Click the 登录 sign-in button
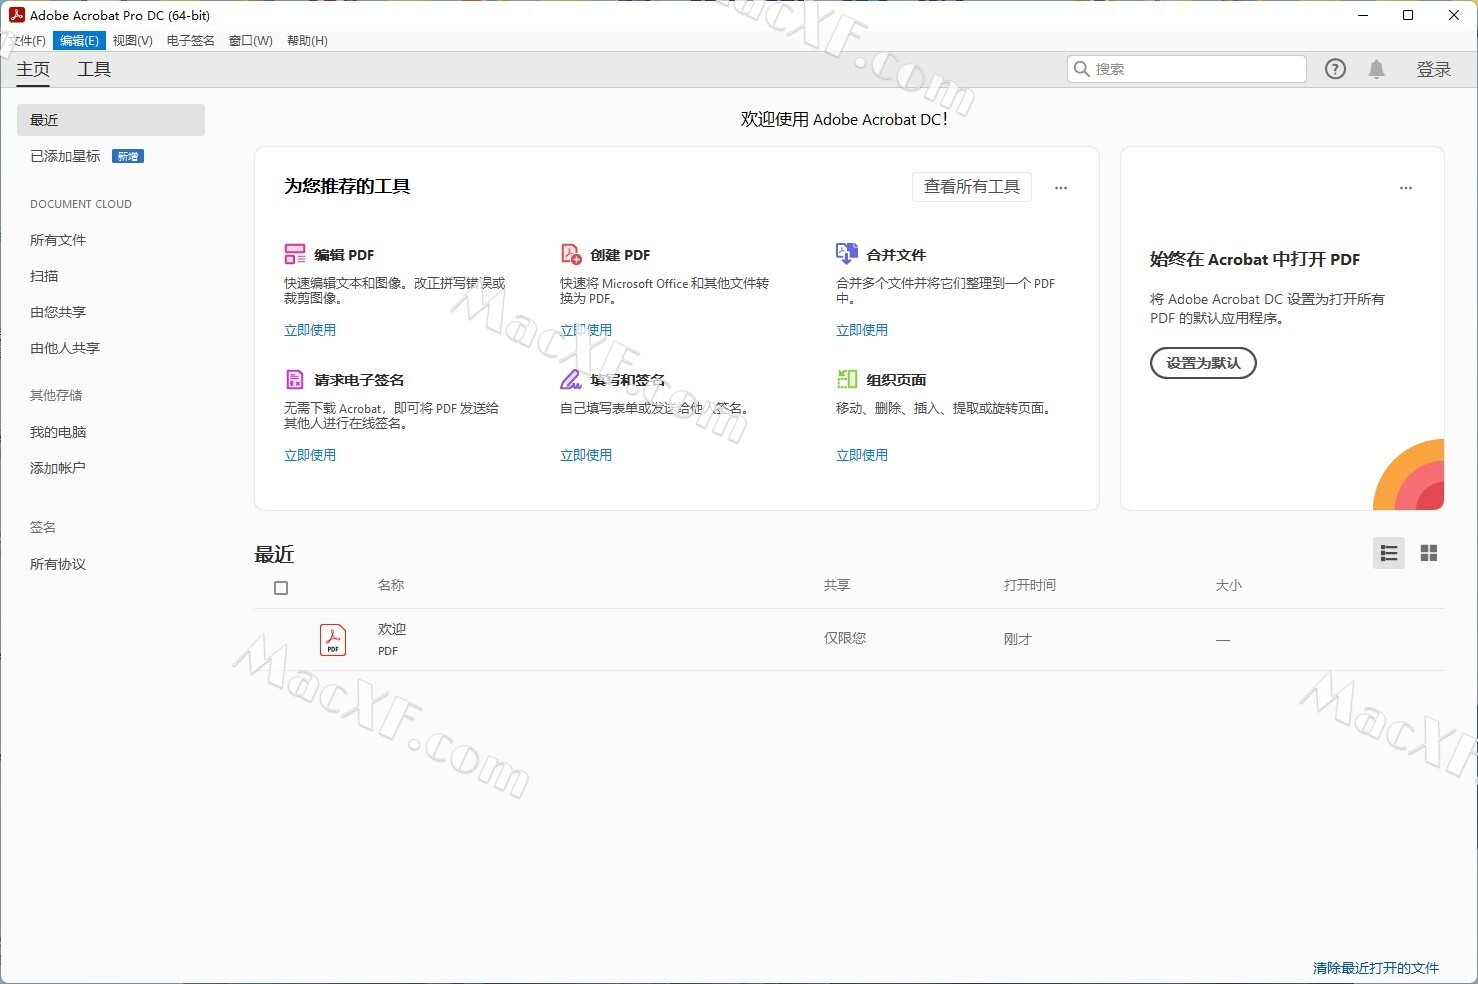 (x=1434, y=69)
